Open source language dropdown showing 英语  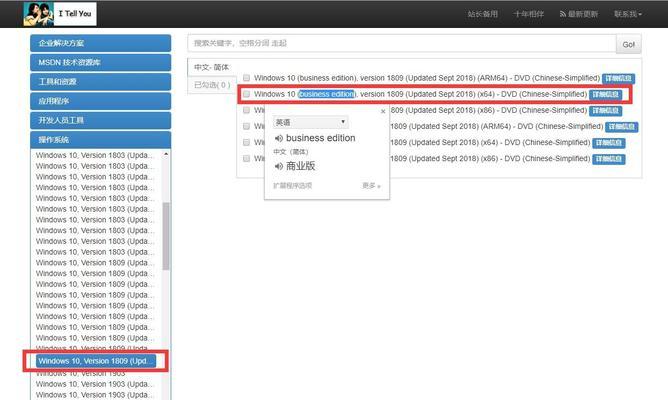311,122
